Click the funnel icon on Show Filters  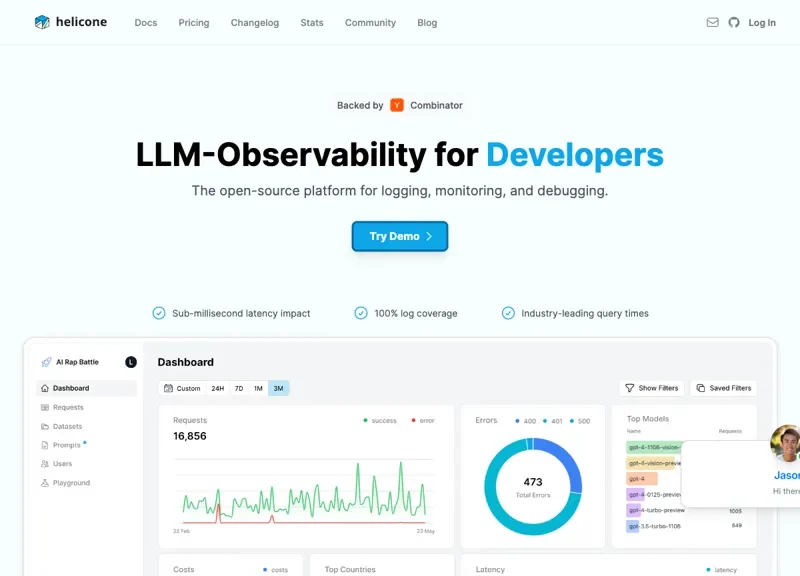coord(630,388)
